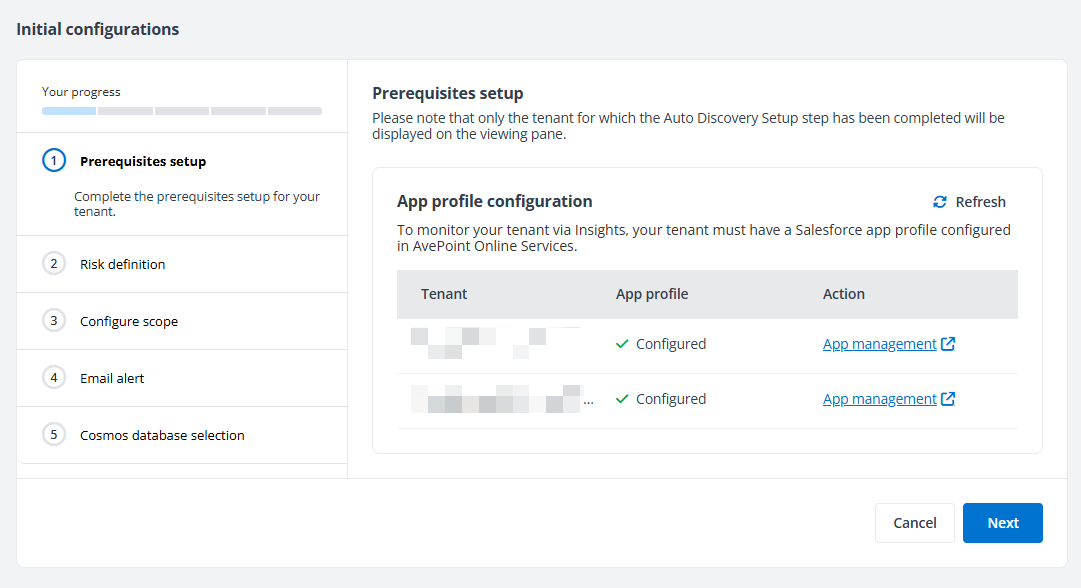Click the Cancel button
The height and width of the screenshot is (588, 1081).
click(914, 523)
